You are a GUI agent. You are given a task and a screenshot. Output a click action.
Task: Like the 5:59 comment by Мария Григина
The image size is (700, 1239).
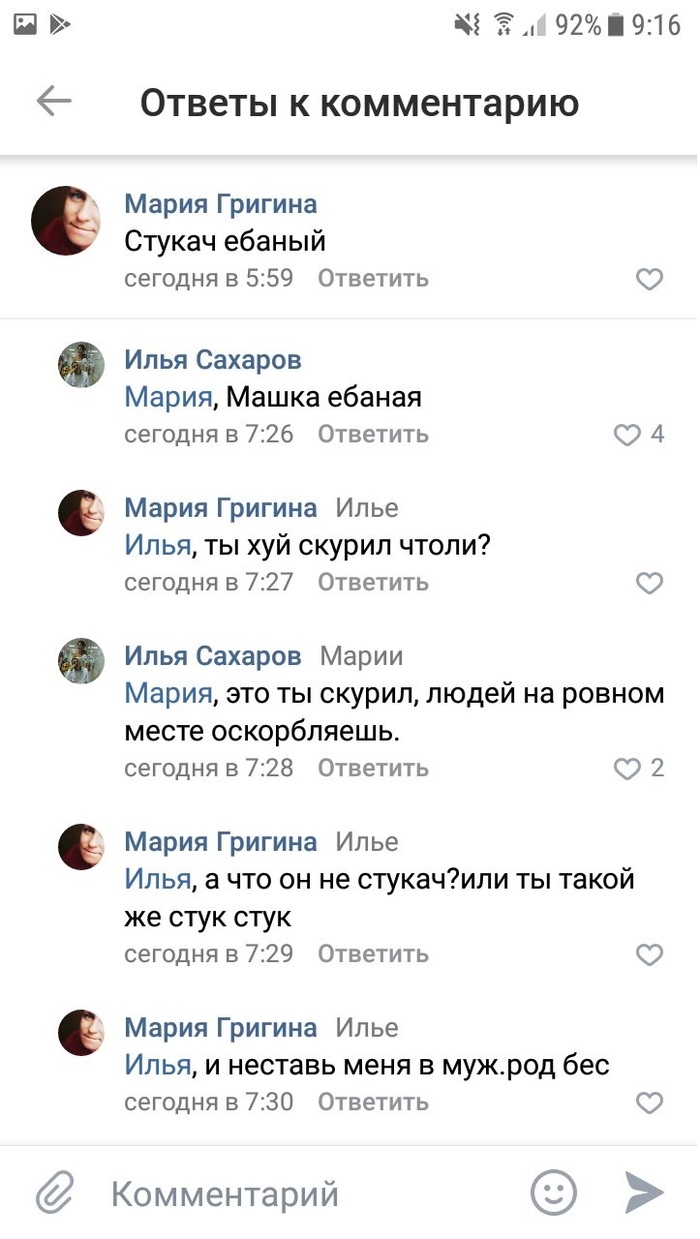click(650, 279)
